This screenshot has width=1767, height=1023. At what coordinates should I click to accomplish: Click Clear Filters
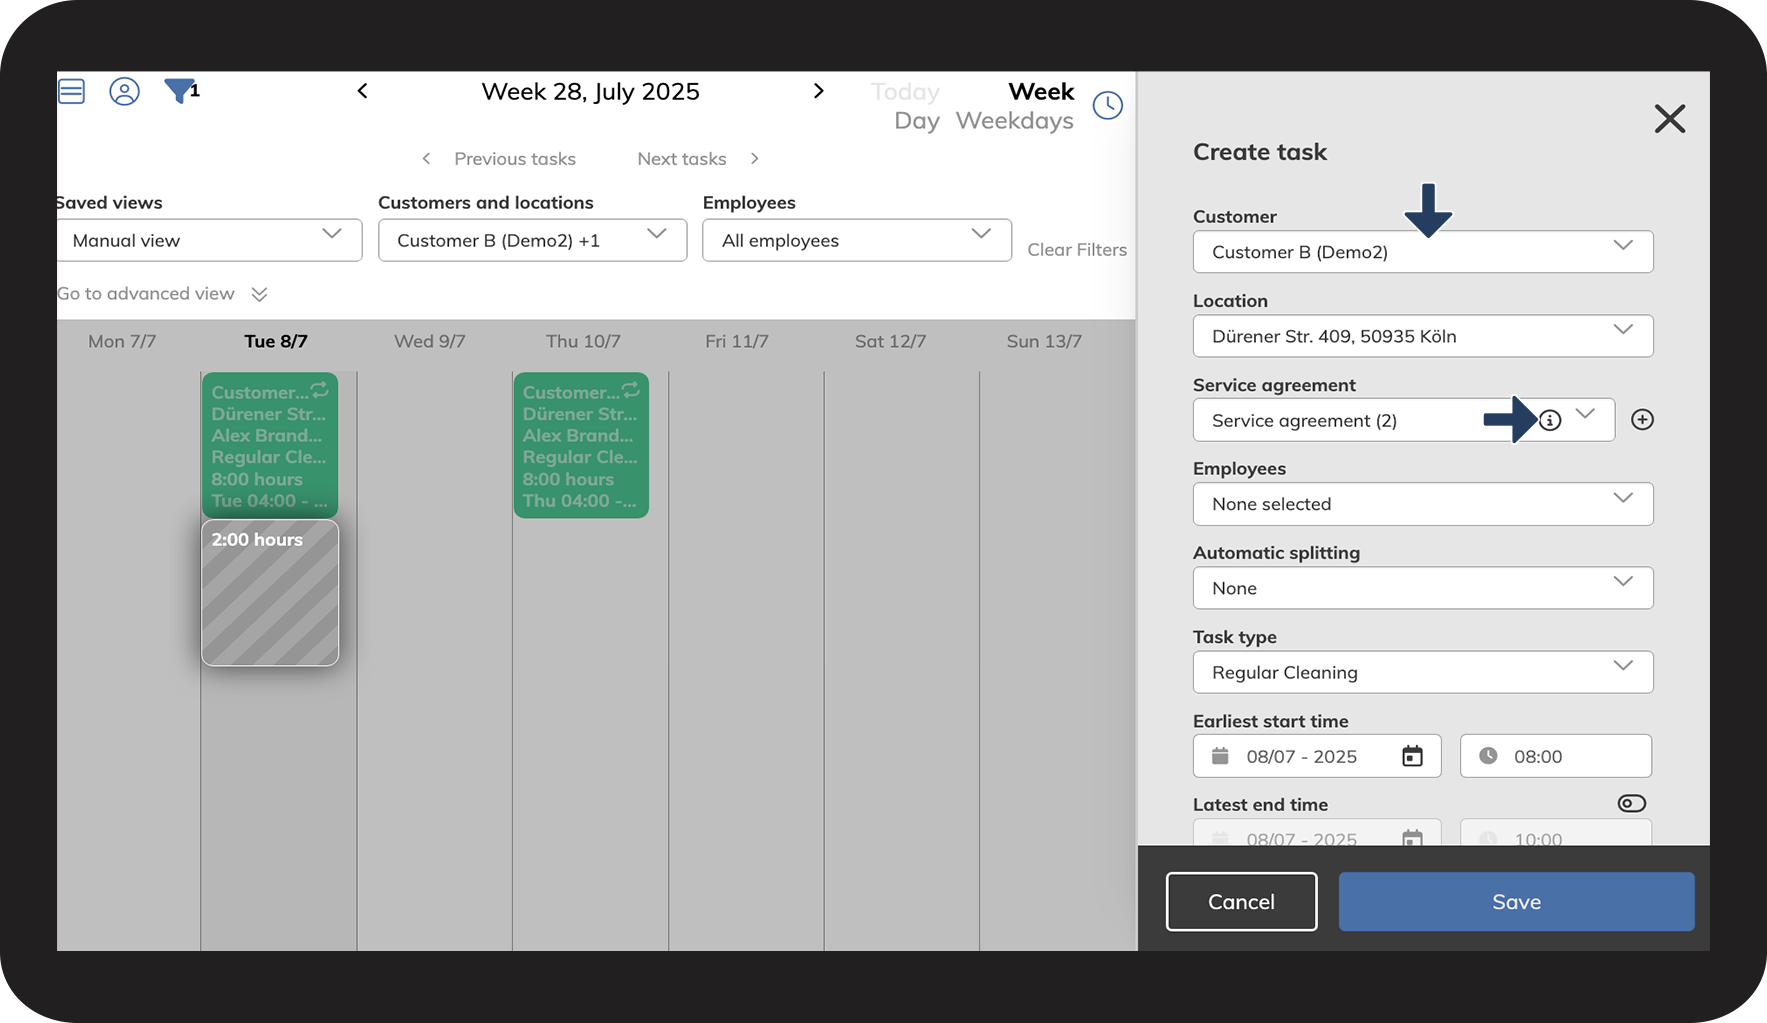pyautogui.click(x=1077, y=250)
